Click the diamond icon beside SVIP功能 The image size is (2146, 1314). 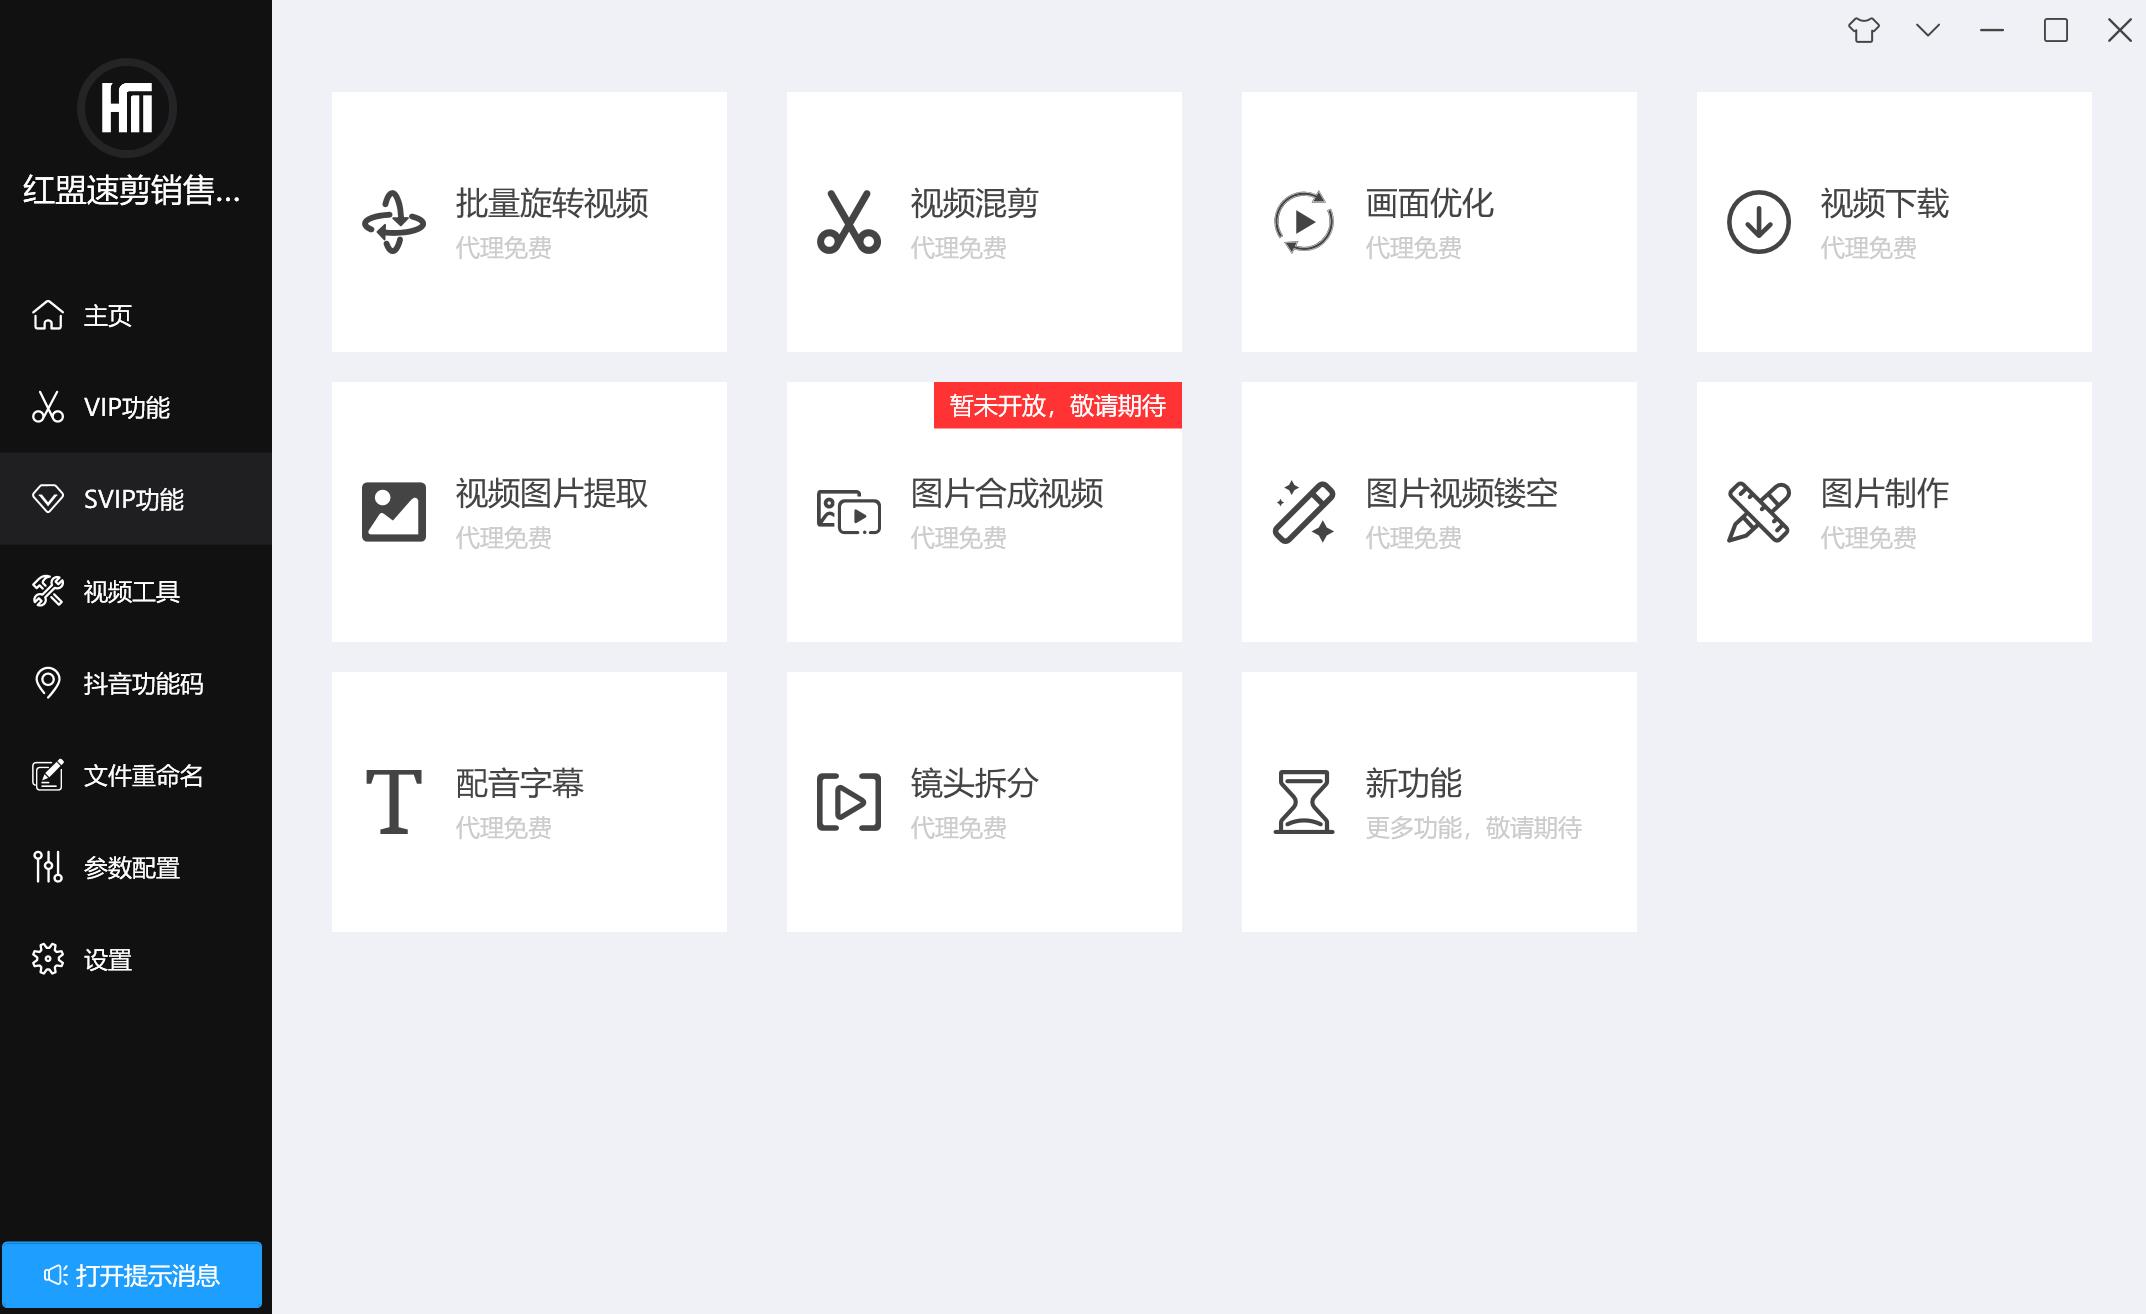[48, 499]
